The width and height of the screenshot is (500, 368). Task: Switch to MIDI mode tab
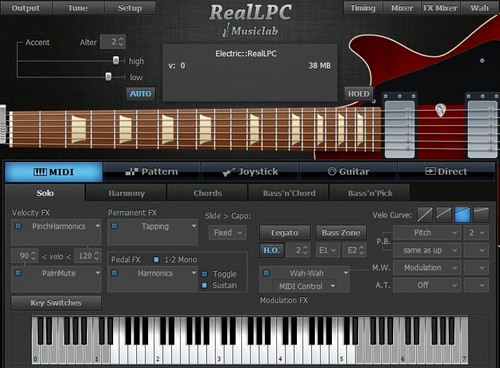(x=54, y=172)
